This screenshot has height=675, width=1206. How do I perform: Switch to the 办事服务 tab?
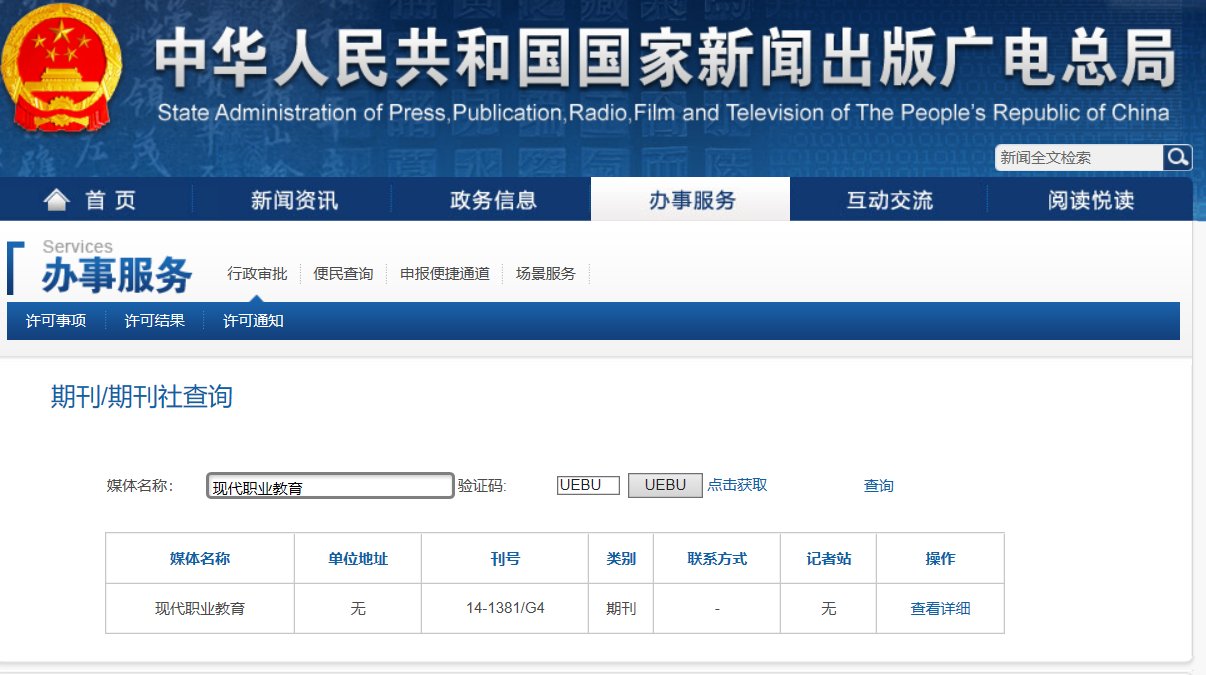click(689, 199)
